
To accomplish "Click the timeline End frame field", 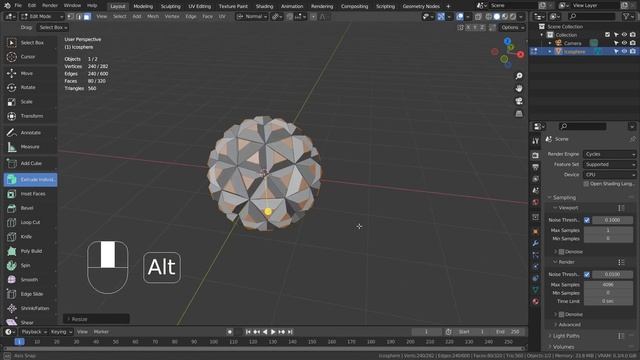I will (x=507, y=332).
